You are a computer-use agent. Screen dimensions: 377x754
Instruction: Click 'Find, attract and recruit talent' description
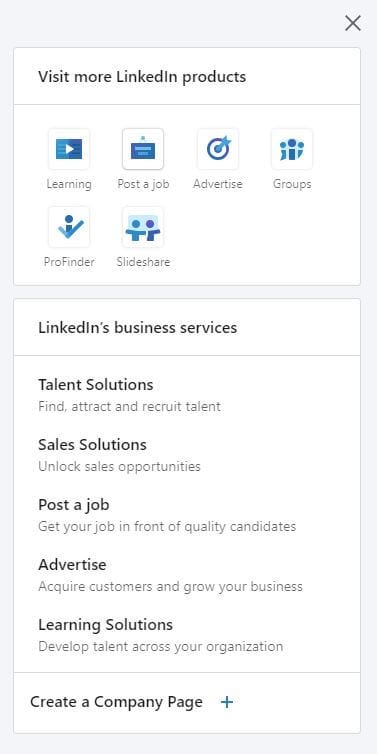click(x=129, y=406)
